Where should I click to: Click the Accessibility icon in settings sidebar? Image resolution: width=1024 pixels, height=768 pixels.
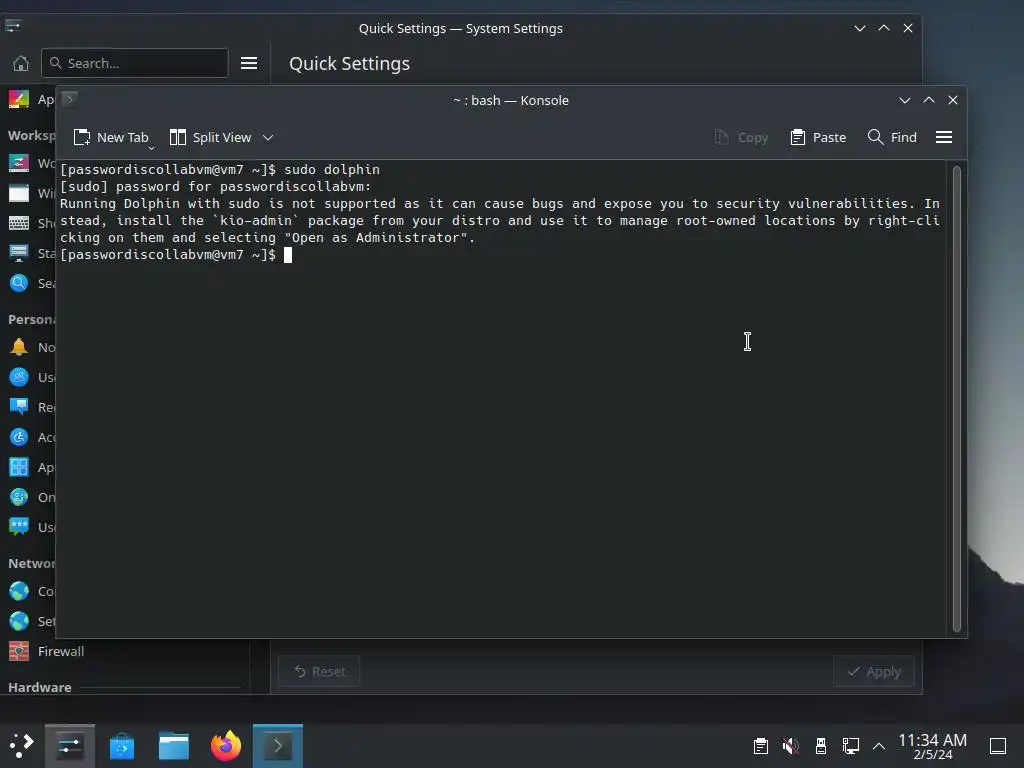[19, 437]
